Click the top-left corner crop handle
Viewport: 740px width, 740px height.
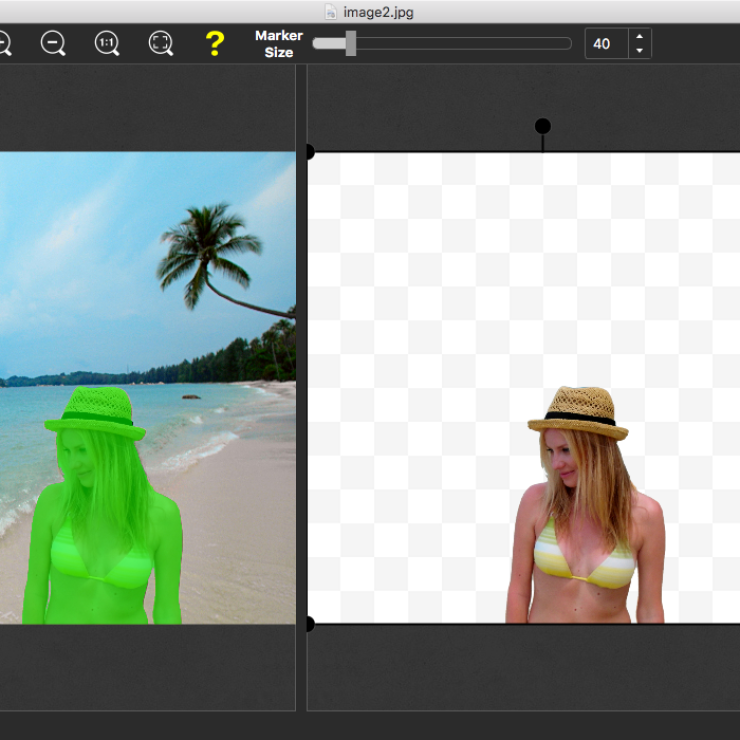click(x=309, y=152)
